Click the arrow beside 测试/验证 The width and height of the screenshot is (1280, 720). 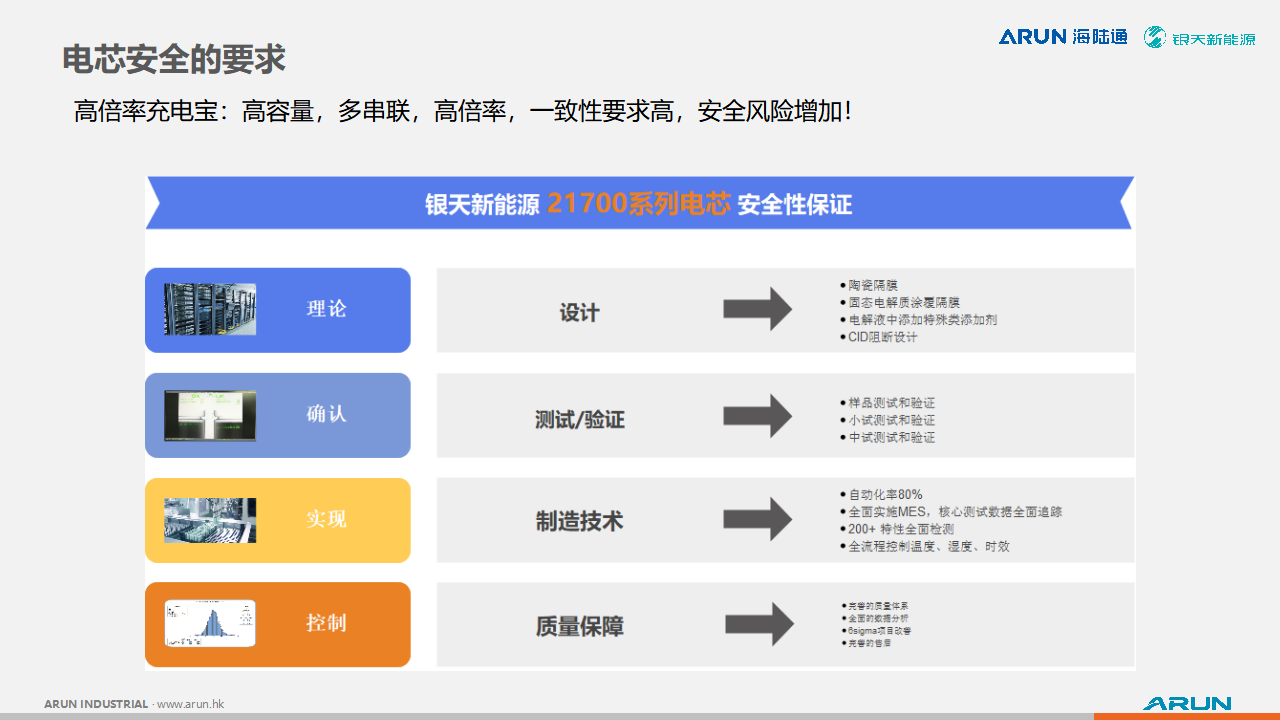tap(758, 415)
